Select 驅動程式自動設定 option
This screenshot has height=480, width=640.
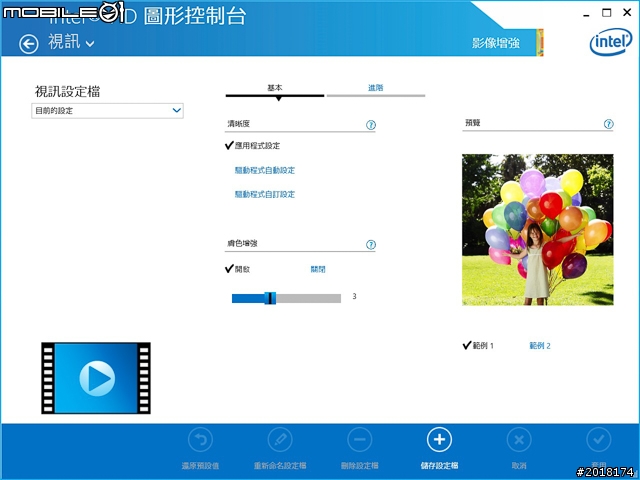coord(265,170)
